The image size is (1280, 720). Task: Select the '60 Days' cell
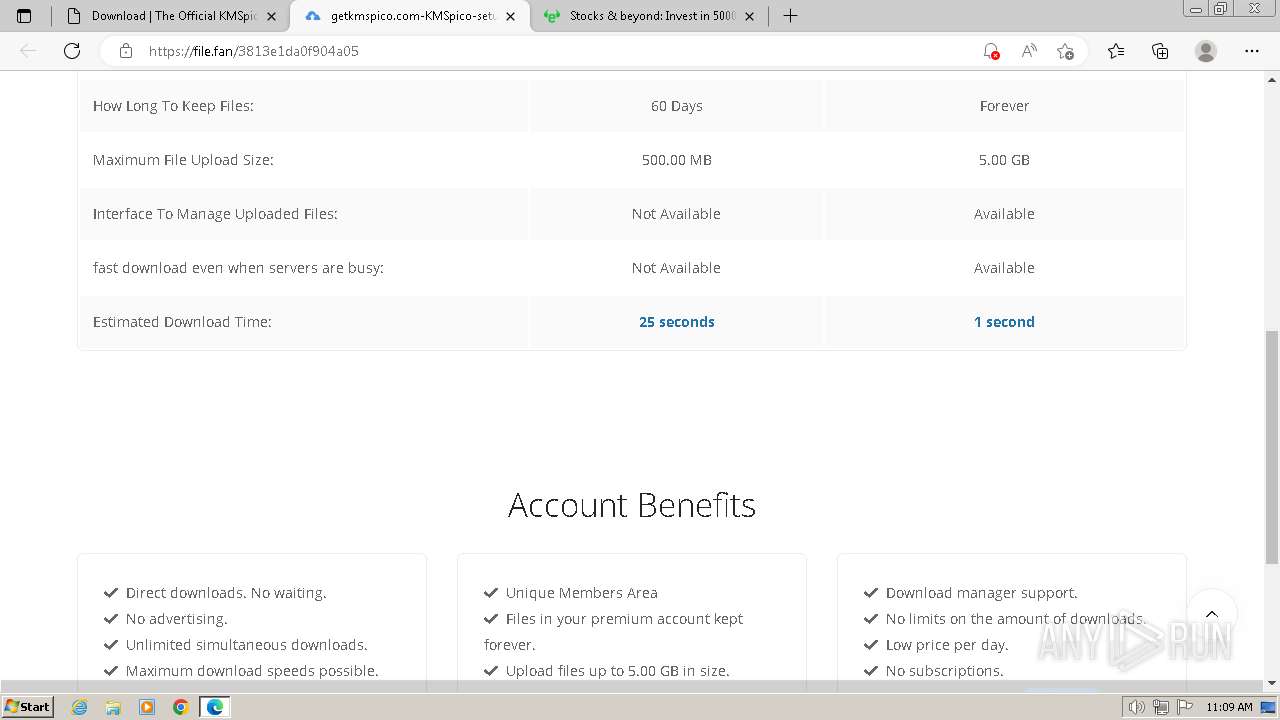pos(677,106)
